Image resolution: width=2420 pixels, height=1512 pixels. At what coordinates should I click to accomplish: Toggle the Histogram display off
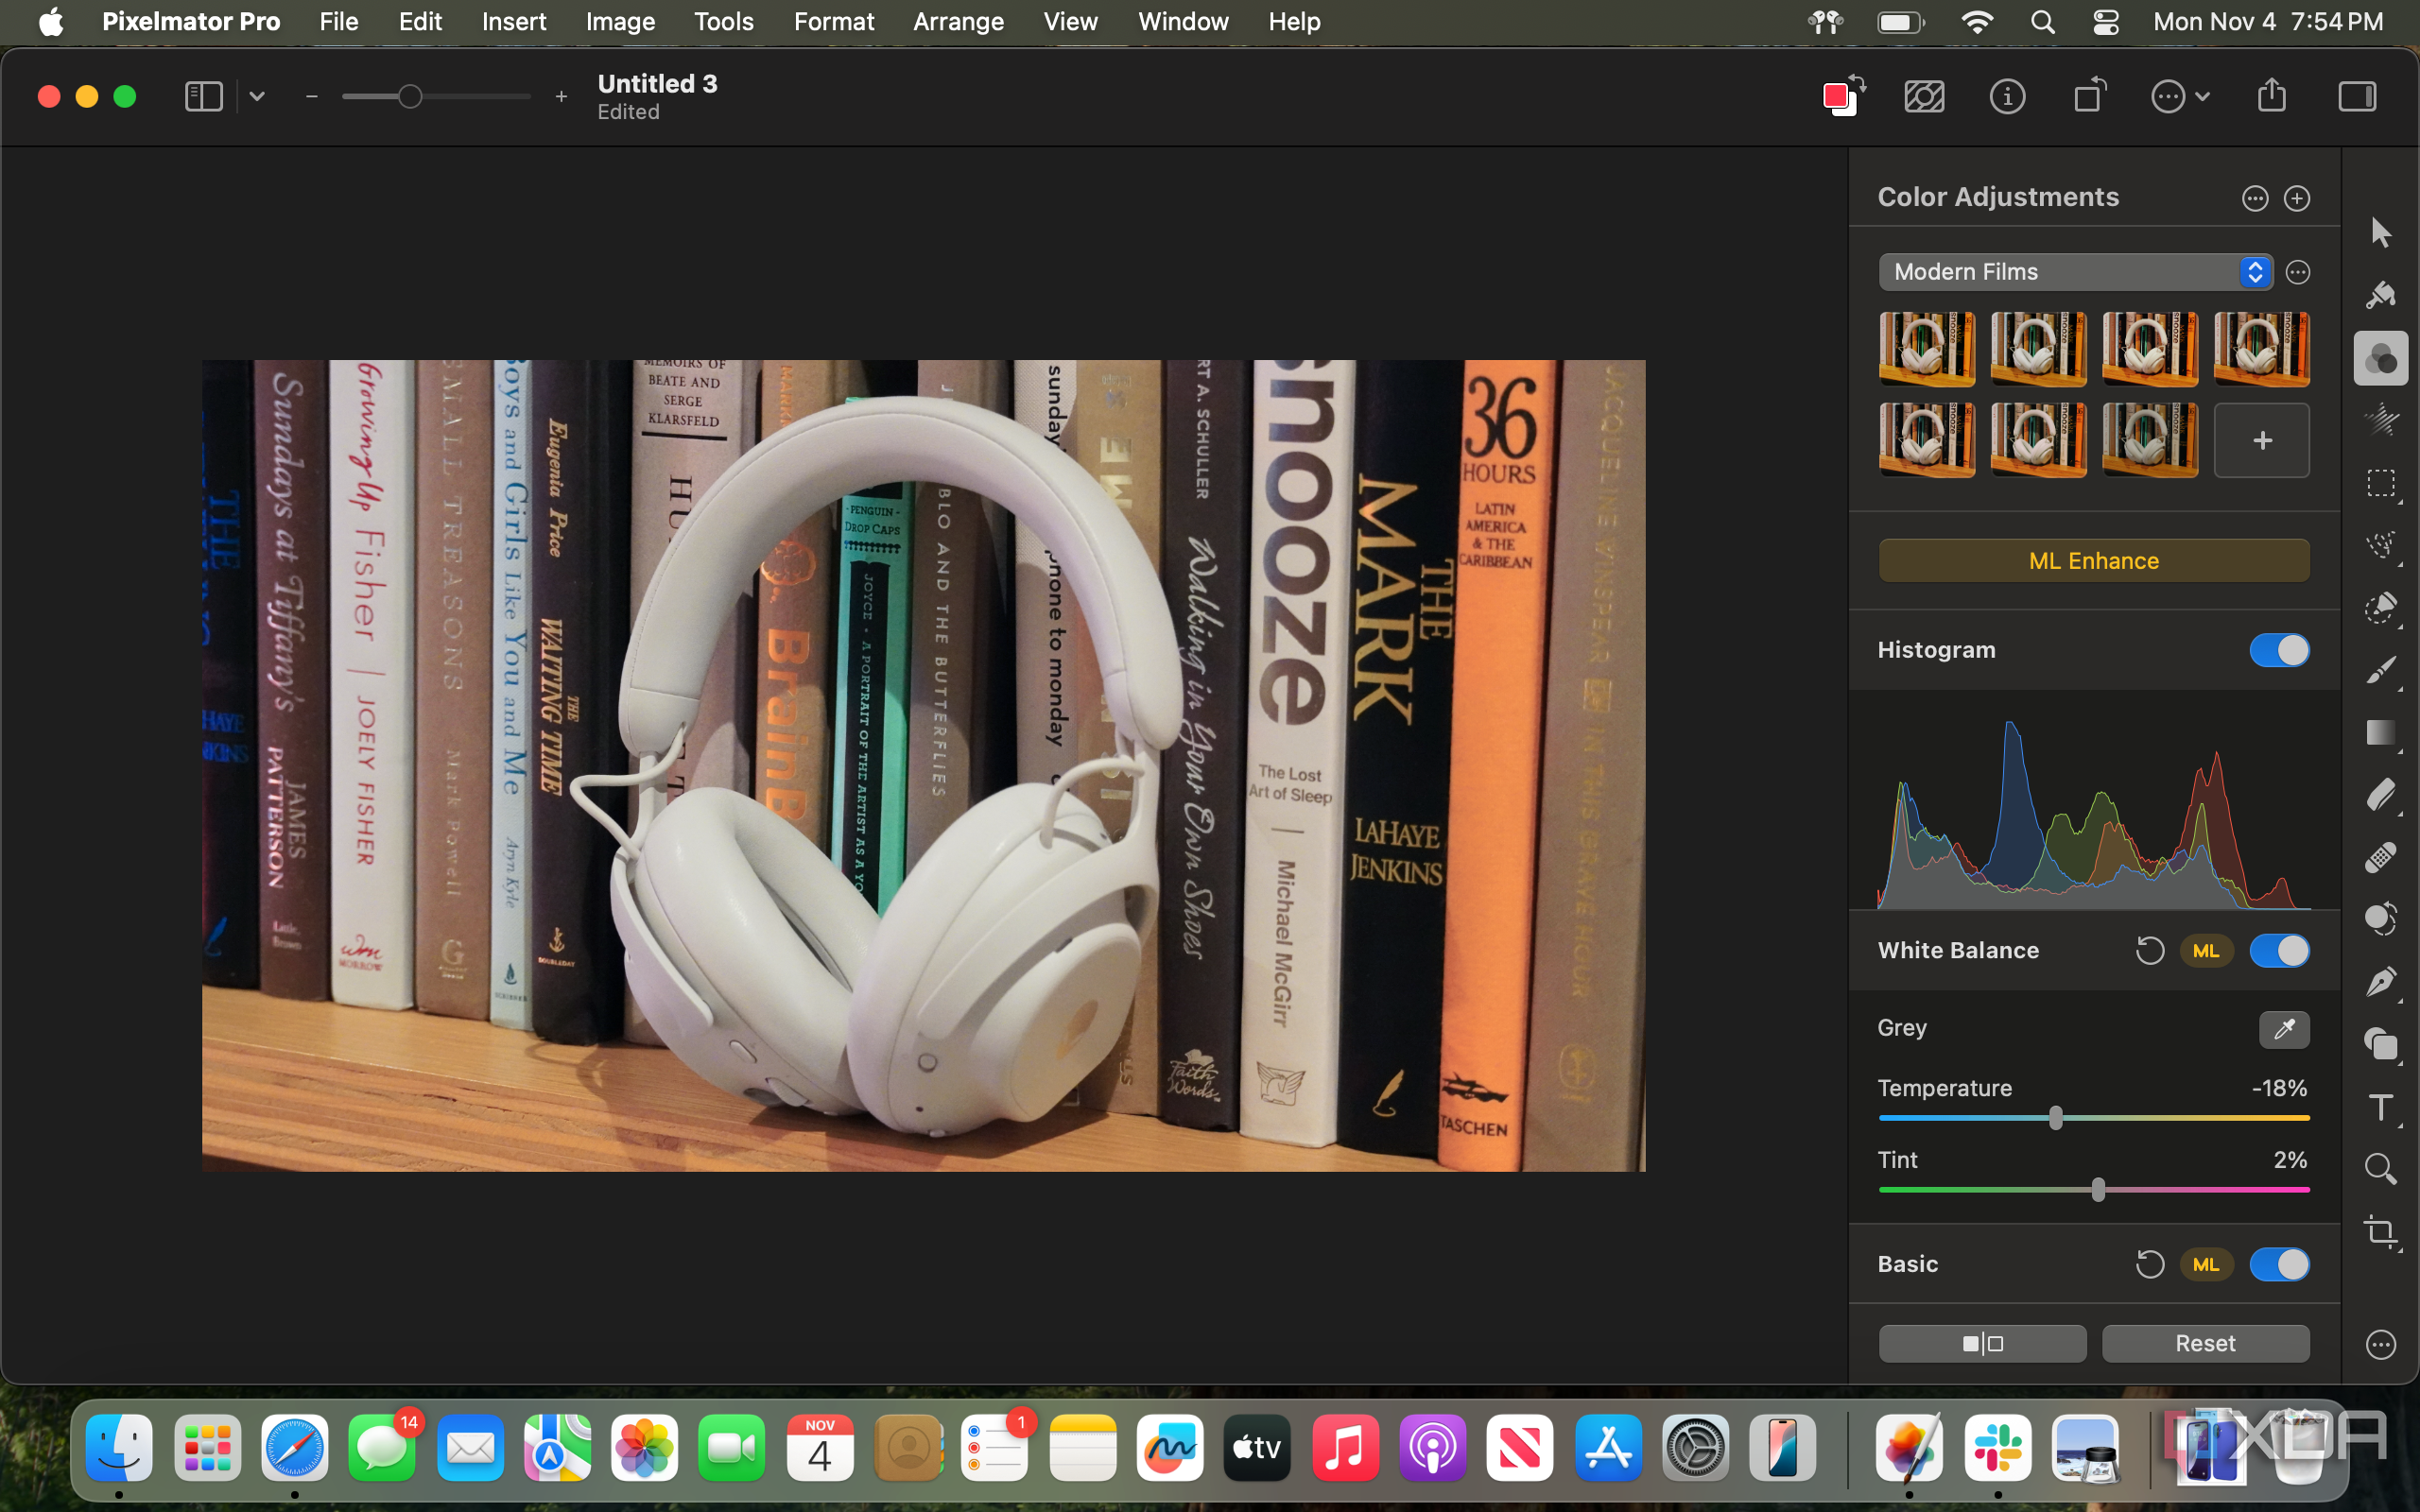2280,650
